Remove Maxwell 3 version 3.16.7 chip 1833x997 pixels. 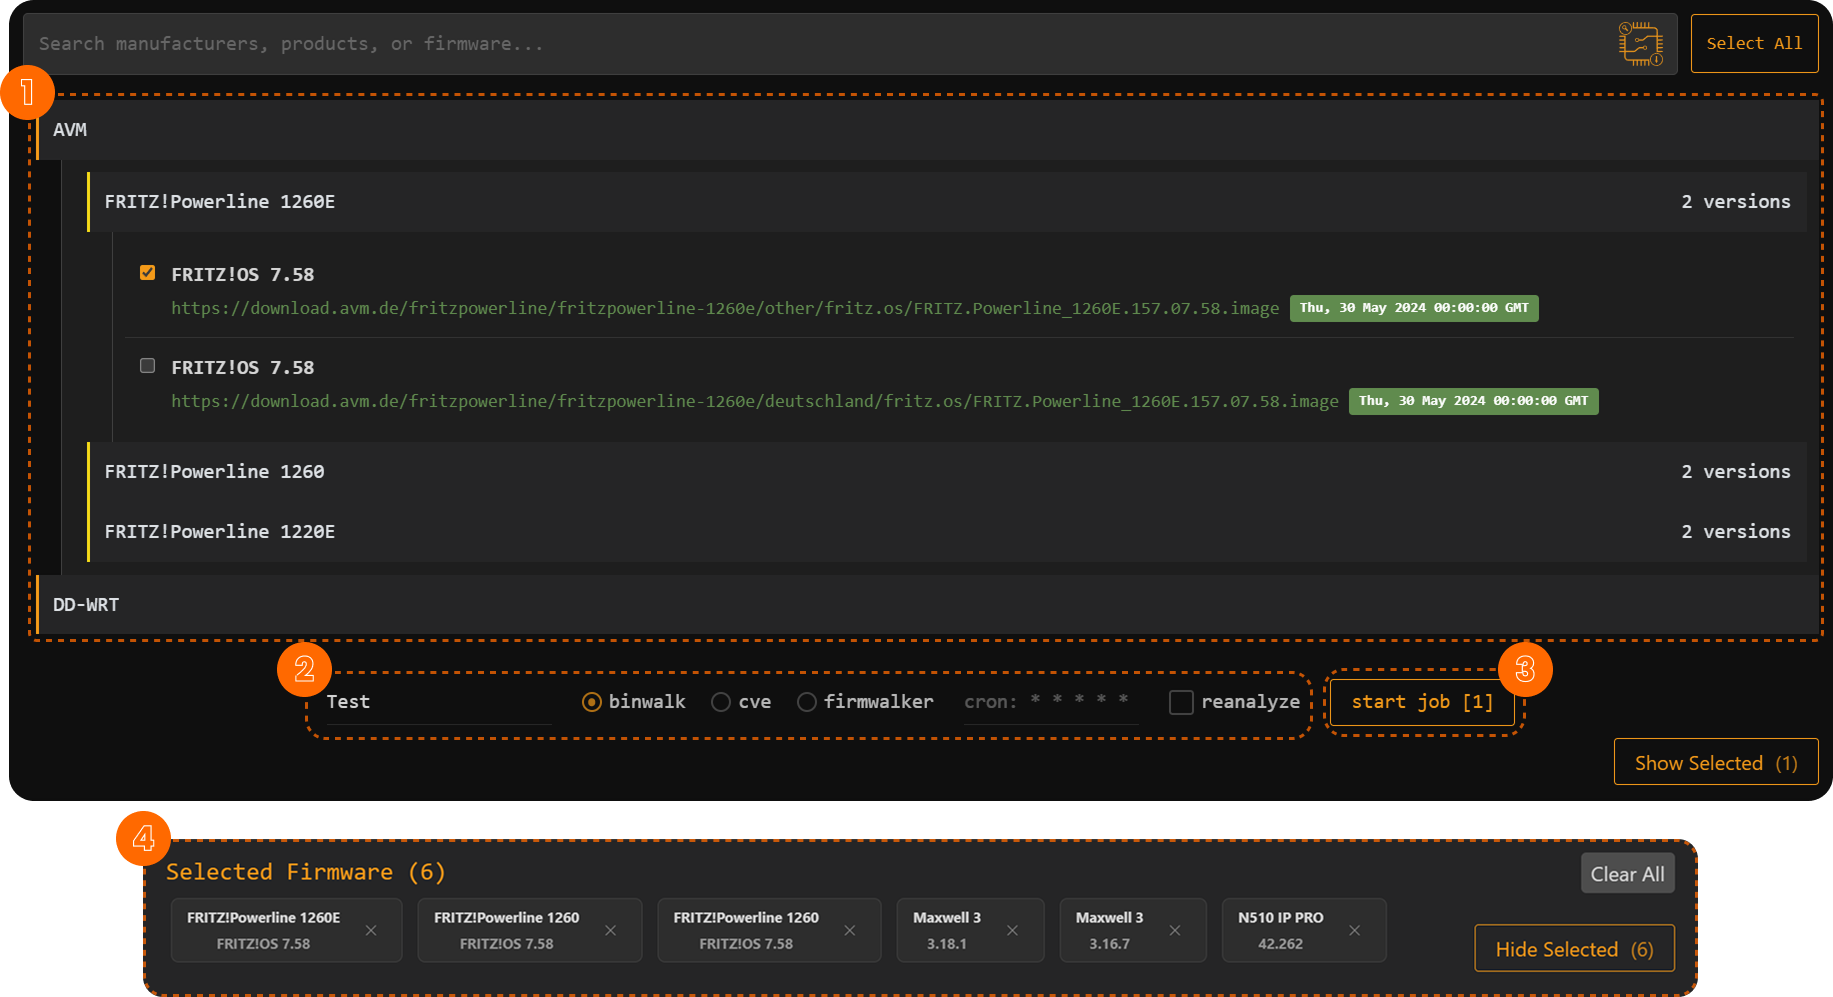click(1175, 930)
